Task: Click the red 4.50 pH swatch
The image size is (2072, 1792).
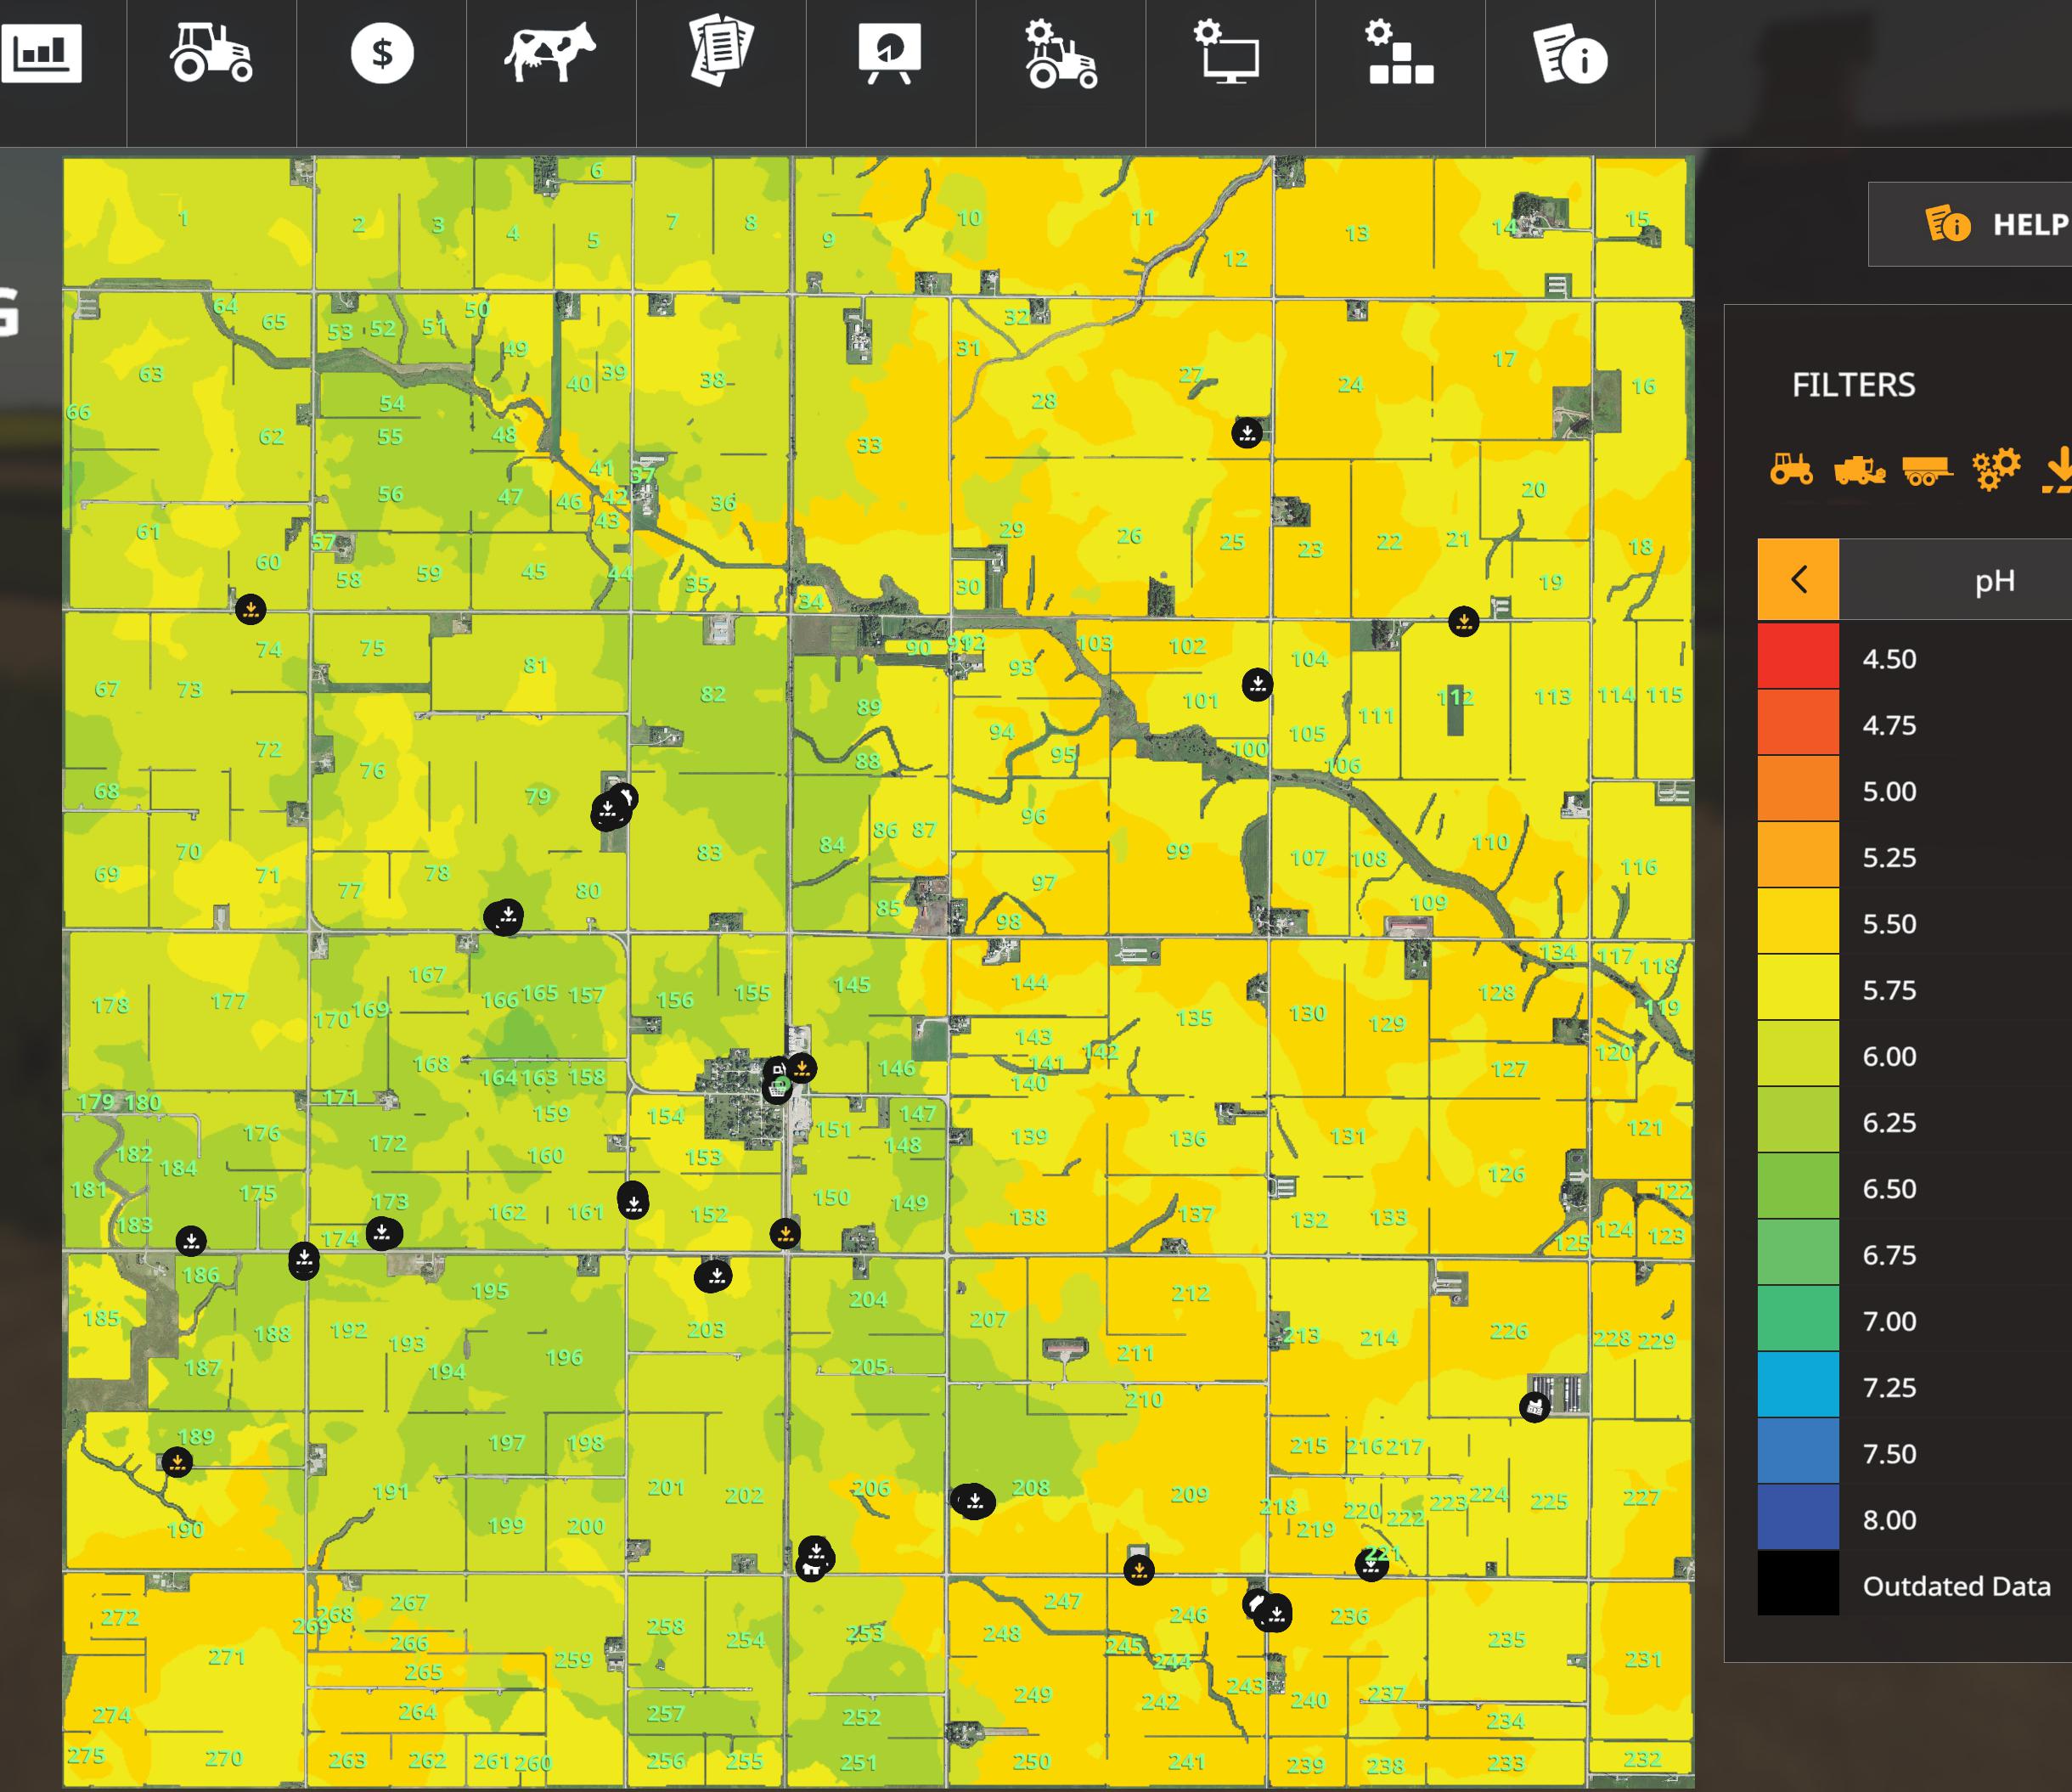Action: pyautogui.click(x=1798, y=656)
